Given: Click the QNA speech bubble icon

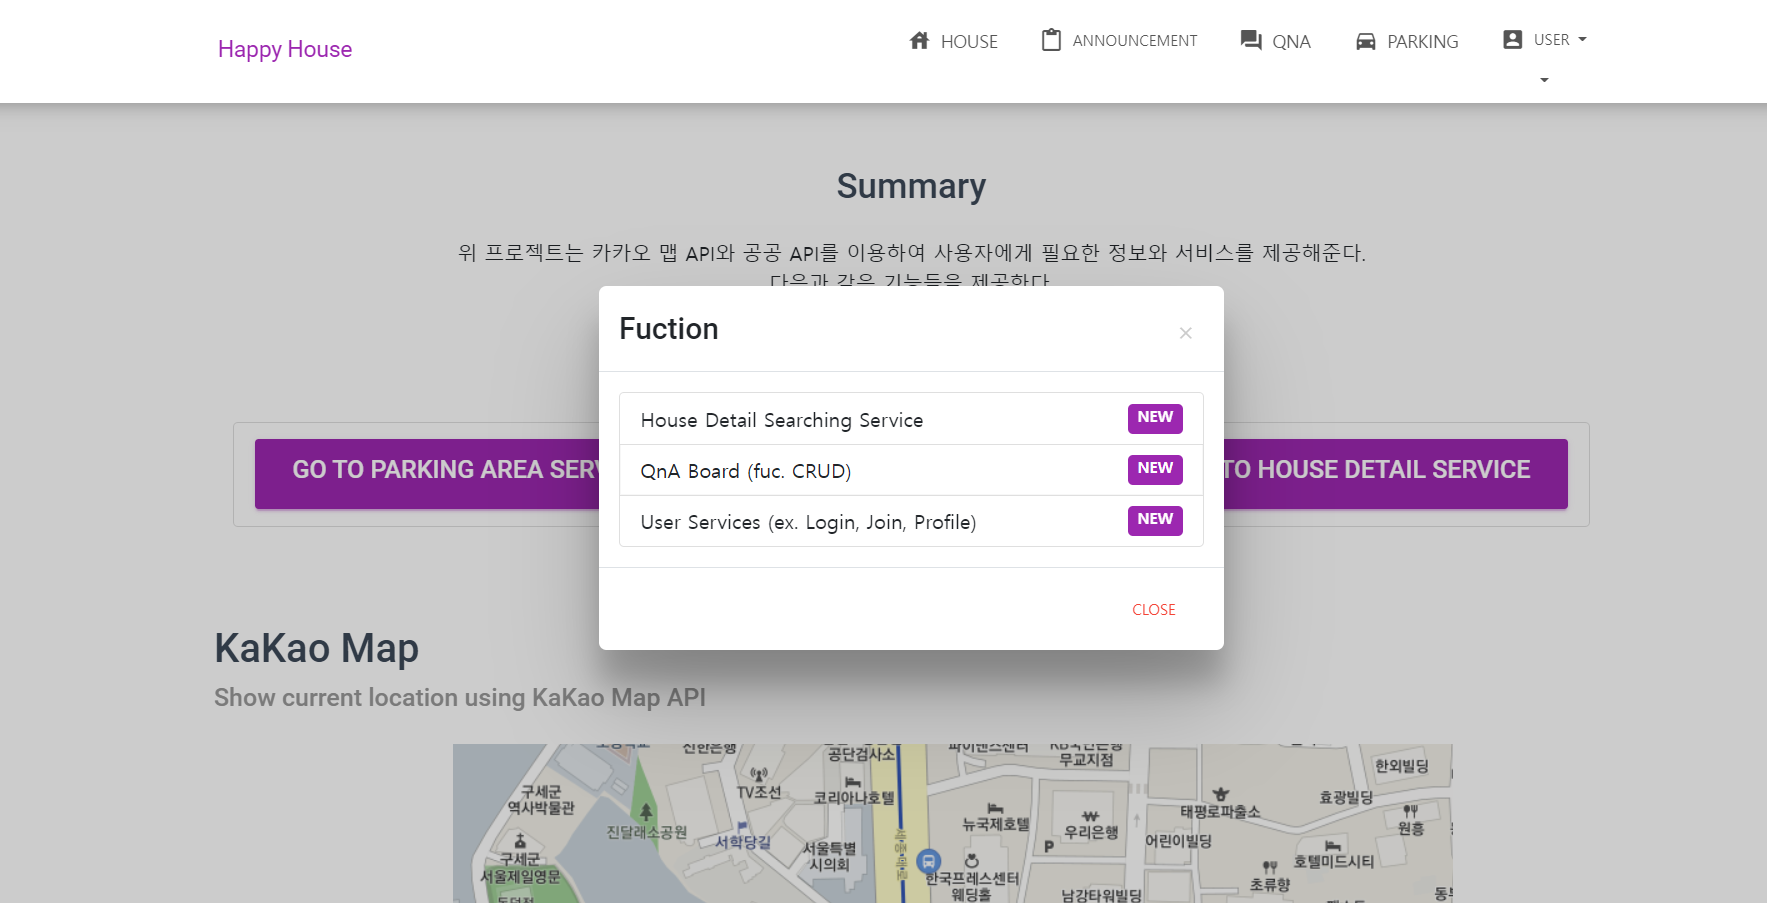Looking at the screenshot, I should [1249, 40].
